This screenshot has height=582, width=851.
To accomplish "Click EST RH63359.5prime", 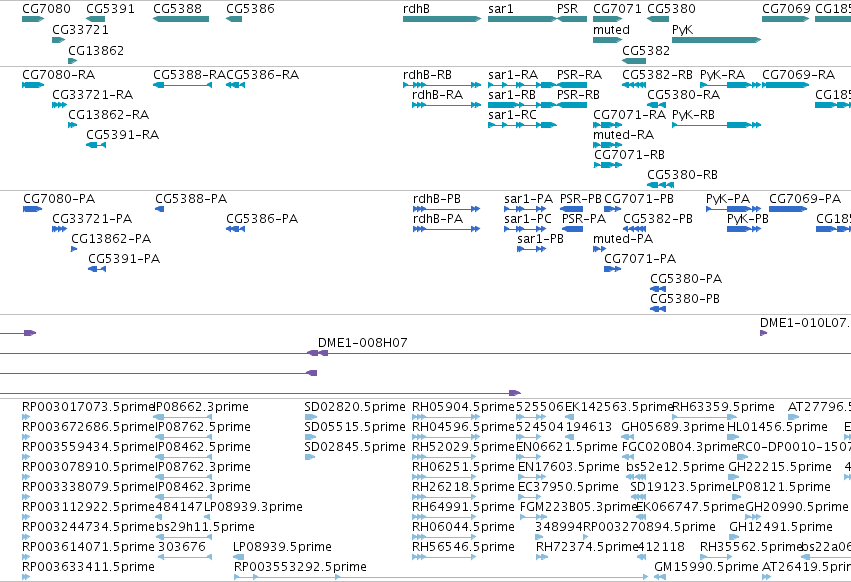I will point(723,407).
